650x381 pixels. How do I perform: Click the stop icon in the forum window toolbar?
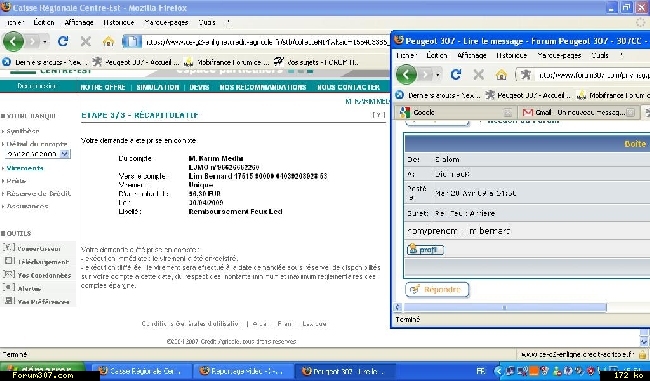coord(479,74)
